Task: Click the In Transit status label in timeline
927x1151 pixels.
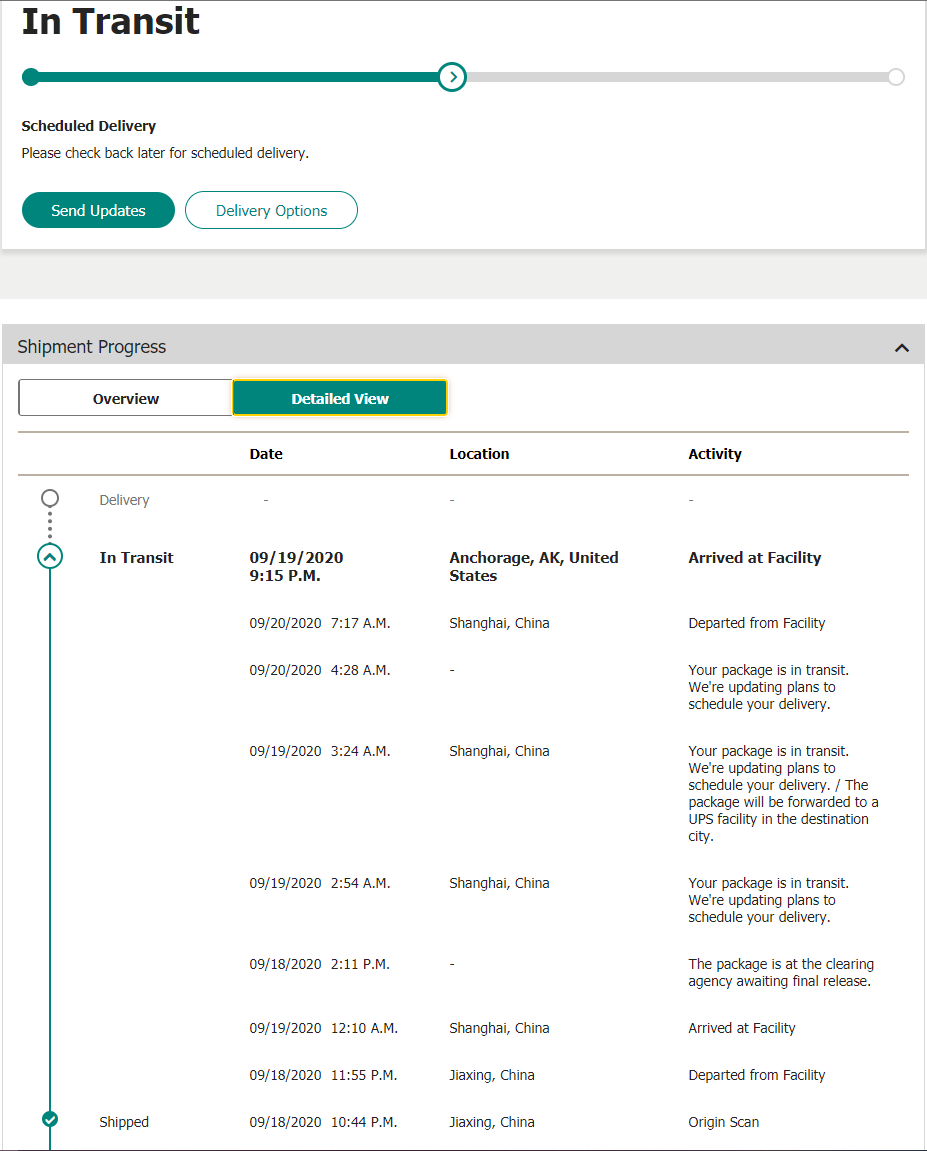Action: coord(137,557)
